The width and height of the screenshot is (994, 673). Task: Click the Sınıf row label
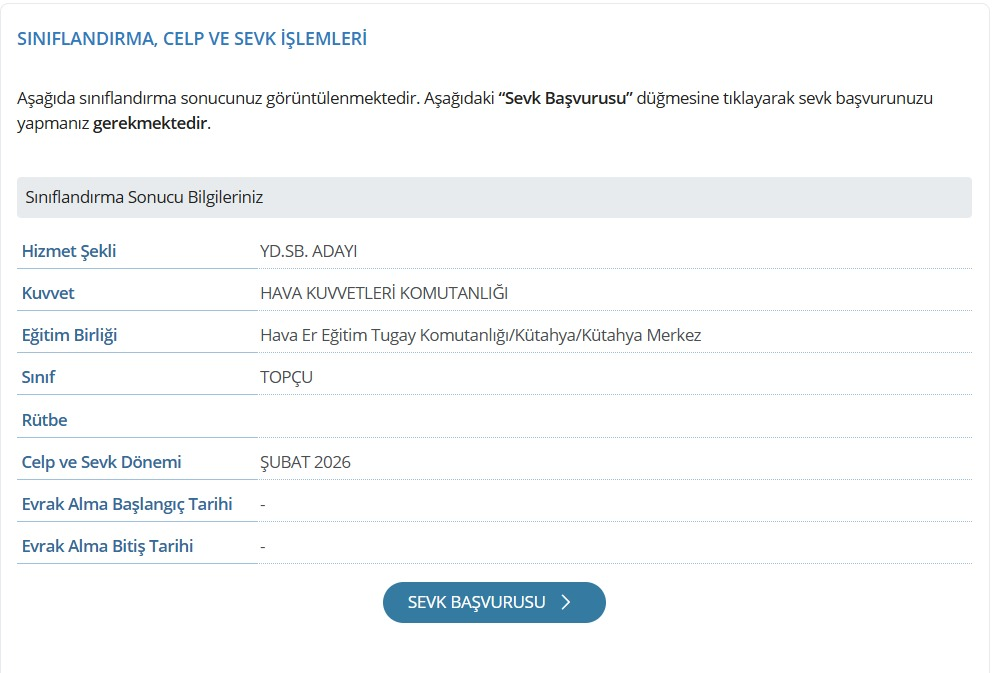point(38,377)
